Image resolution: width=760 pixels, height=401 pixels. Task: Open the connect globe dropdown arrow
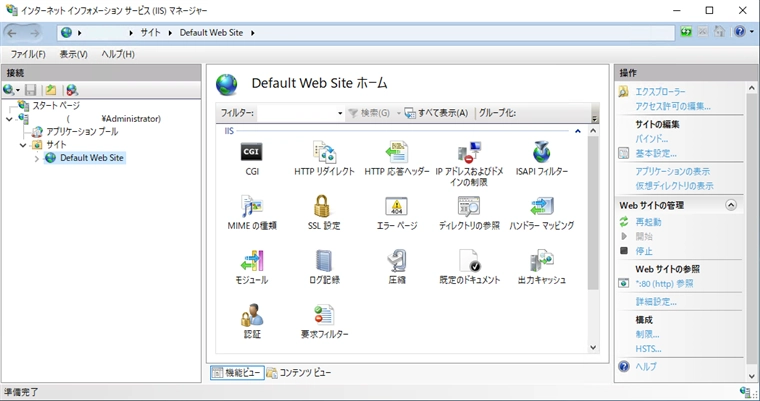[x=18, y=90]
